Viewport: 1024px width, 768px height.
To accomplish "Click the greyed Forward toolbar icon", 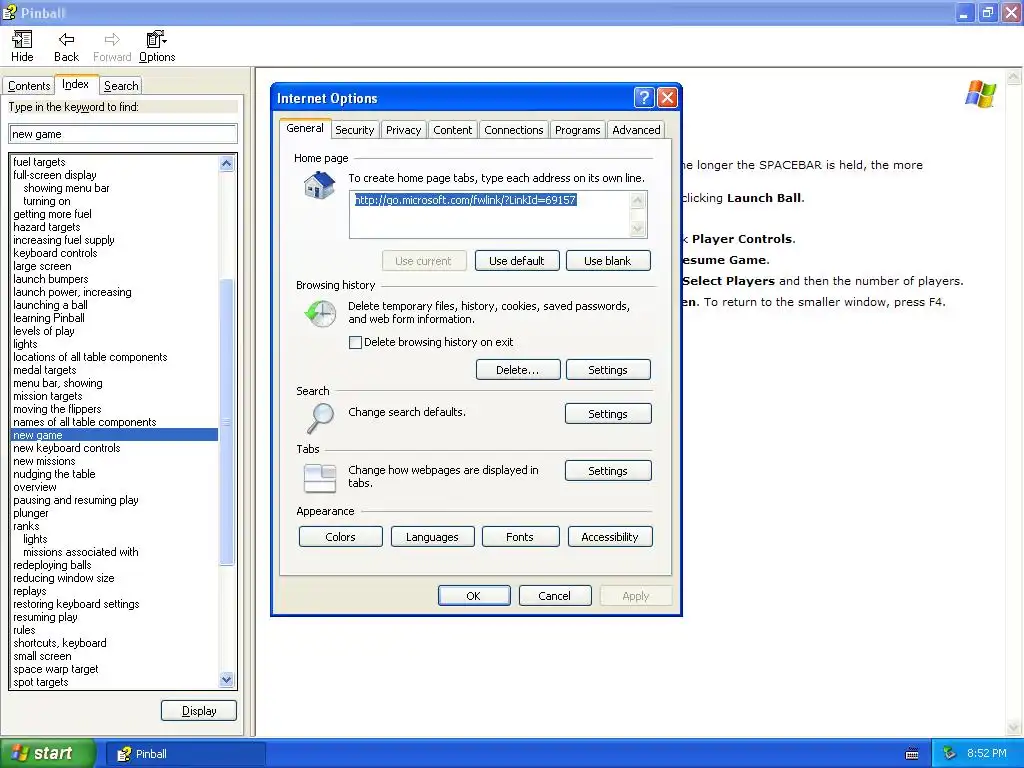I will point(112,46).
